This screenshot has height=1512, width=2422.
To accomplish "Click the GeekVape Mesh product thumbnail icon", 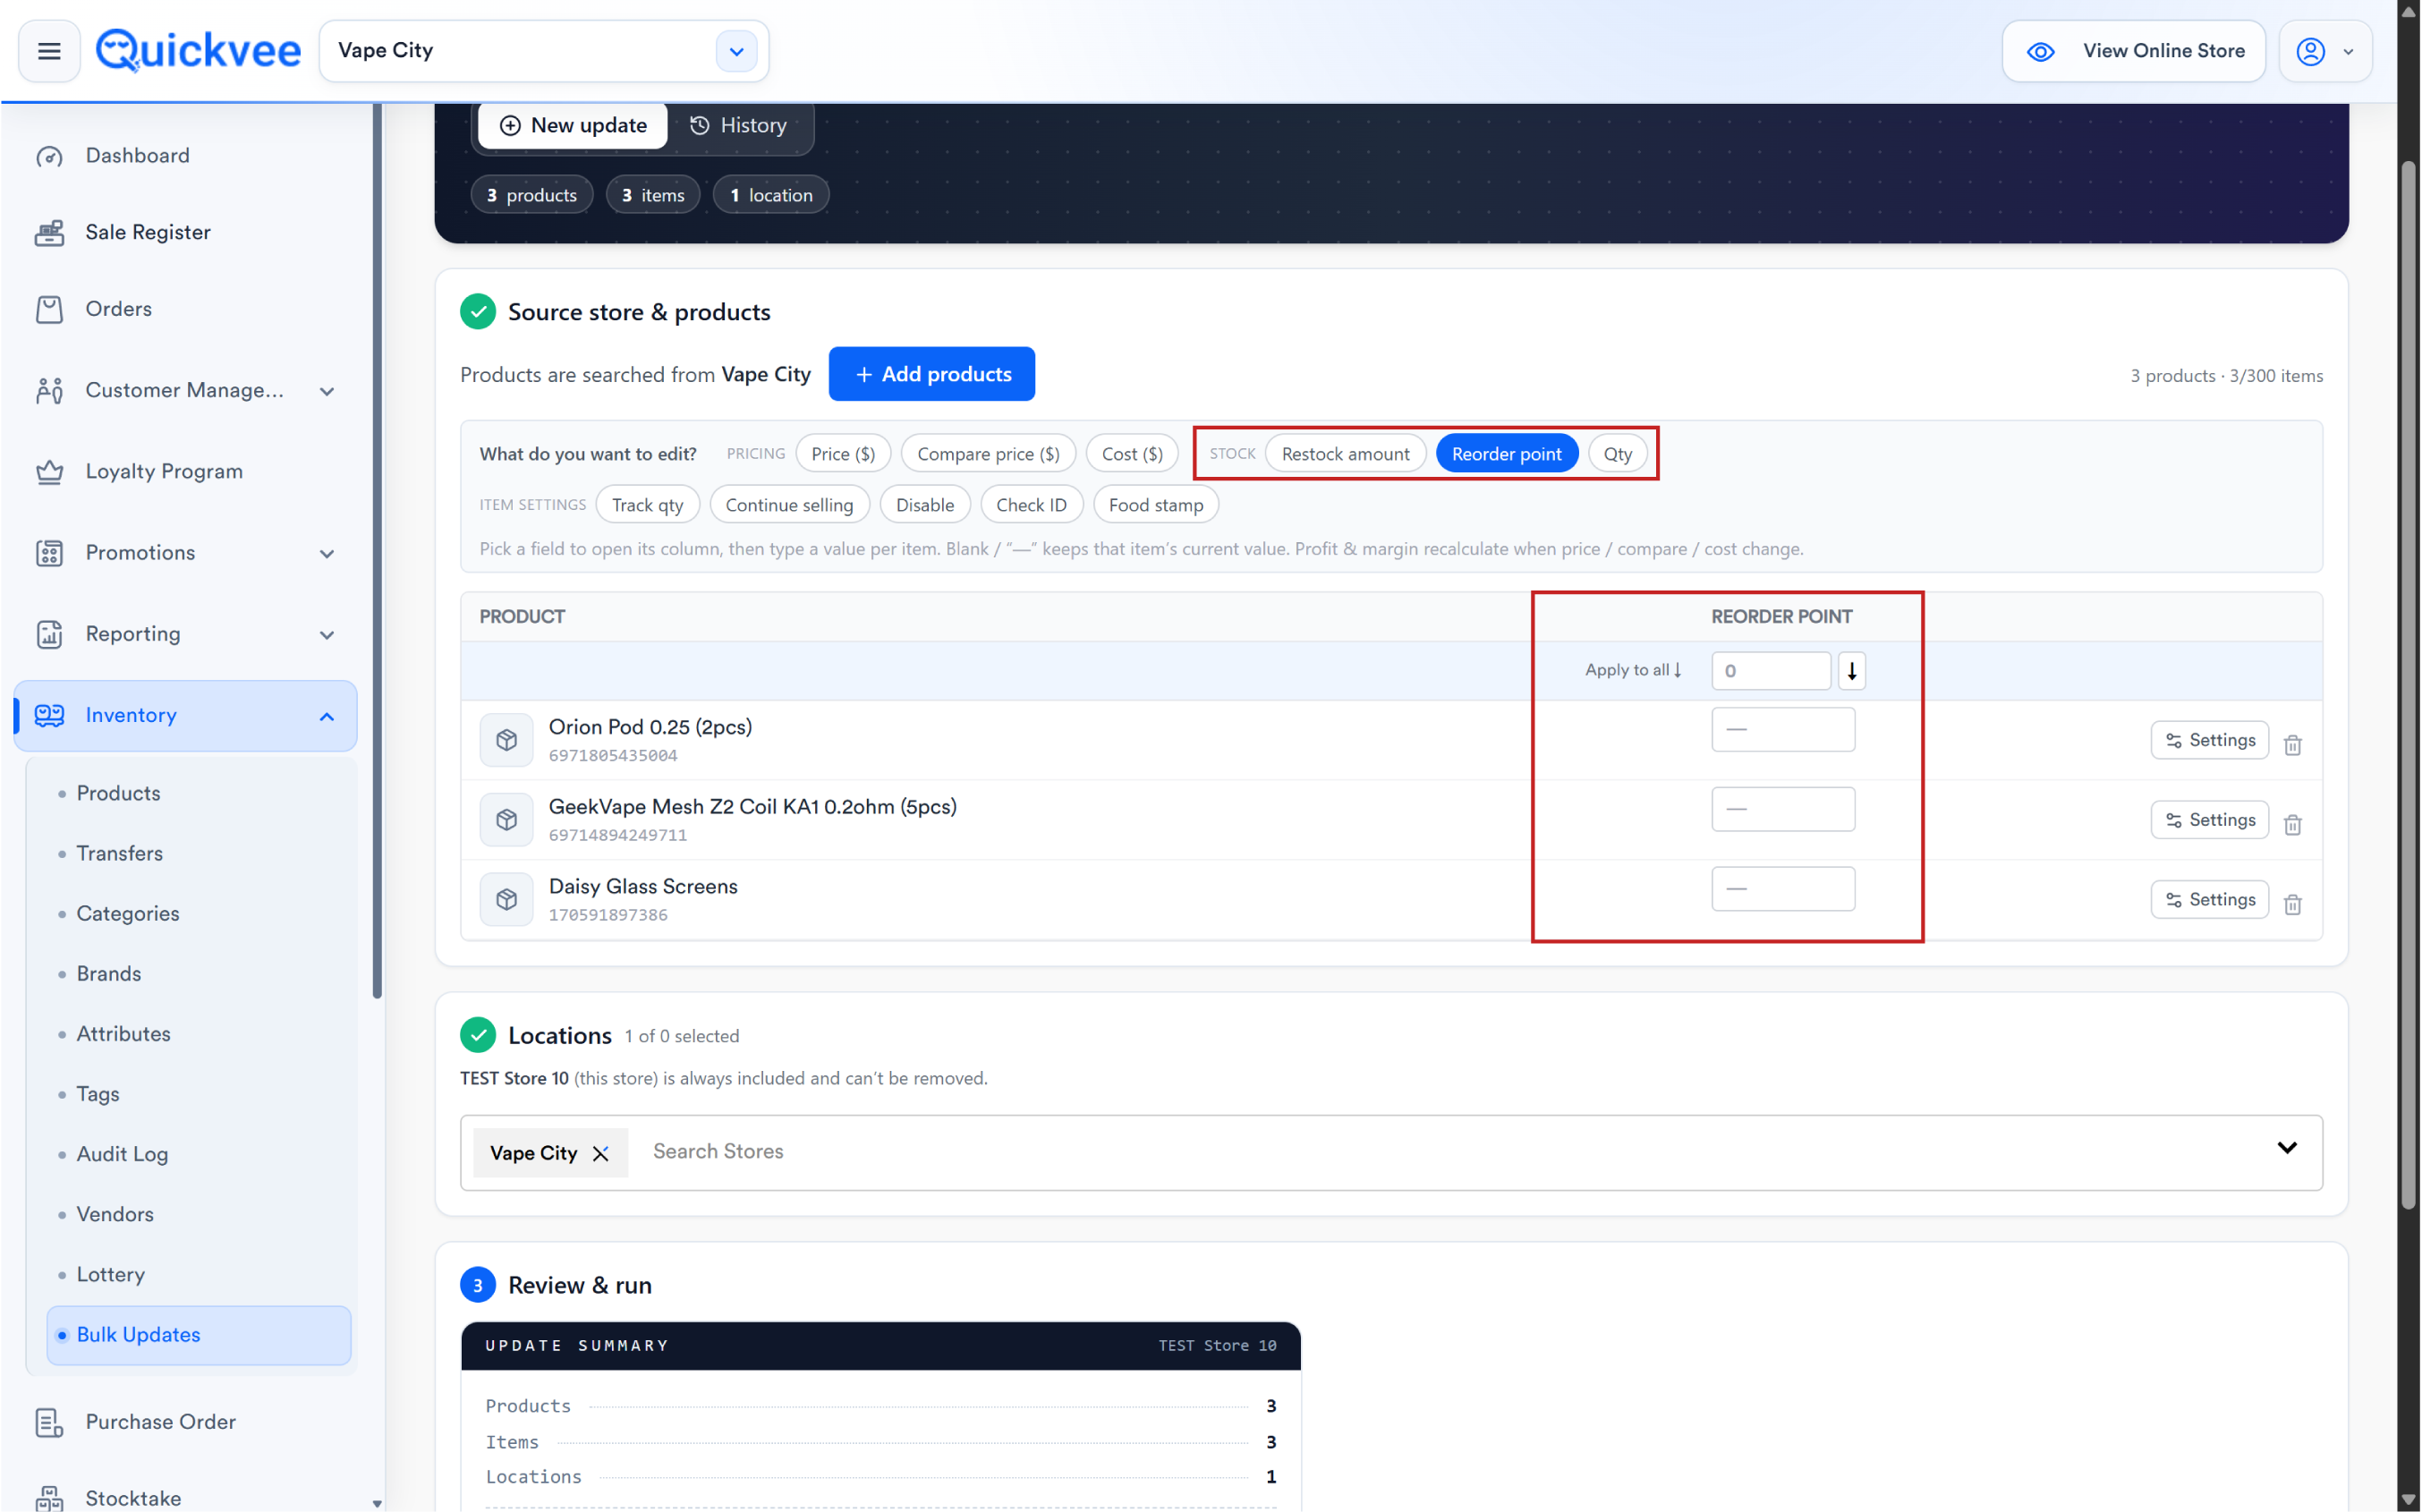I will (506, 820).
